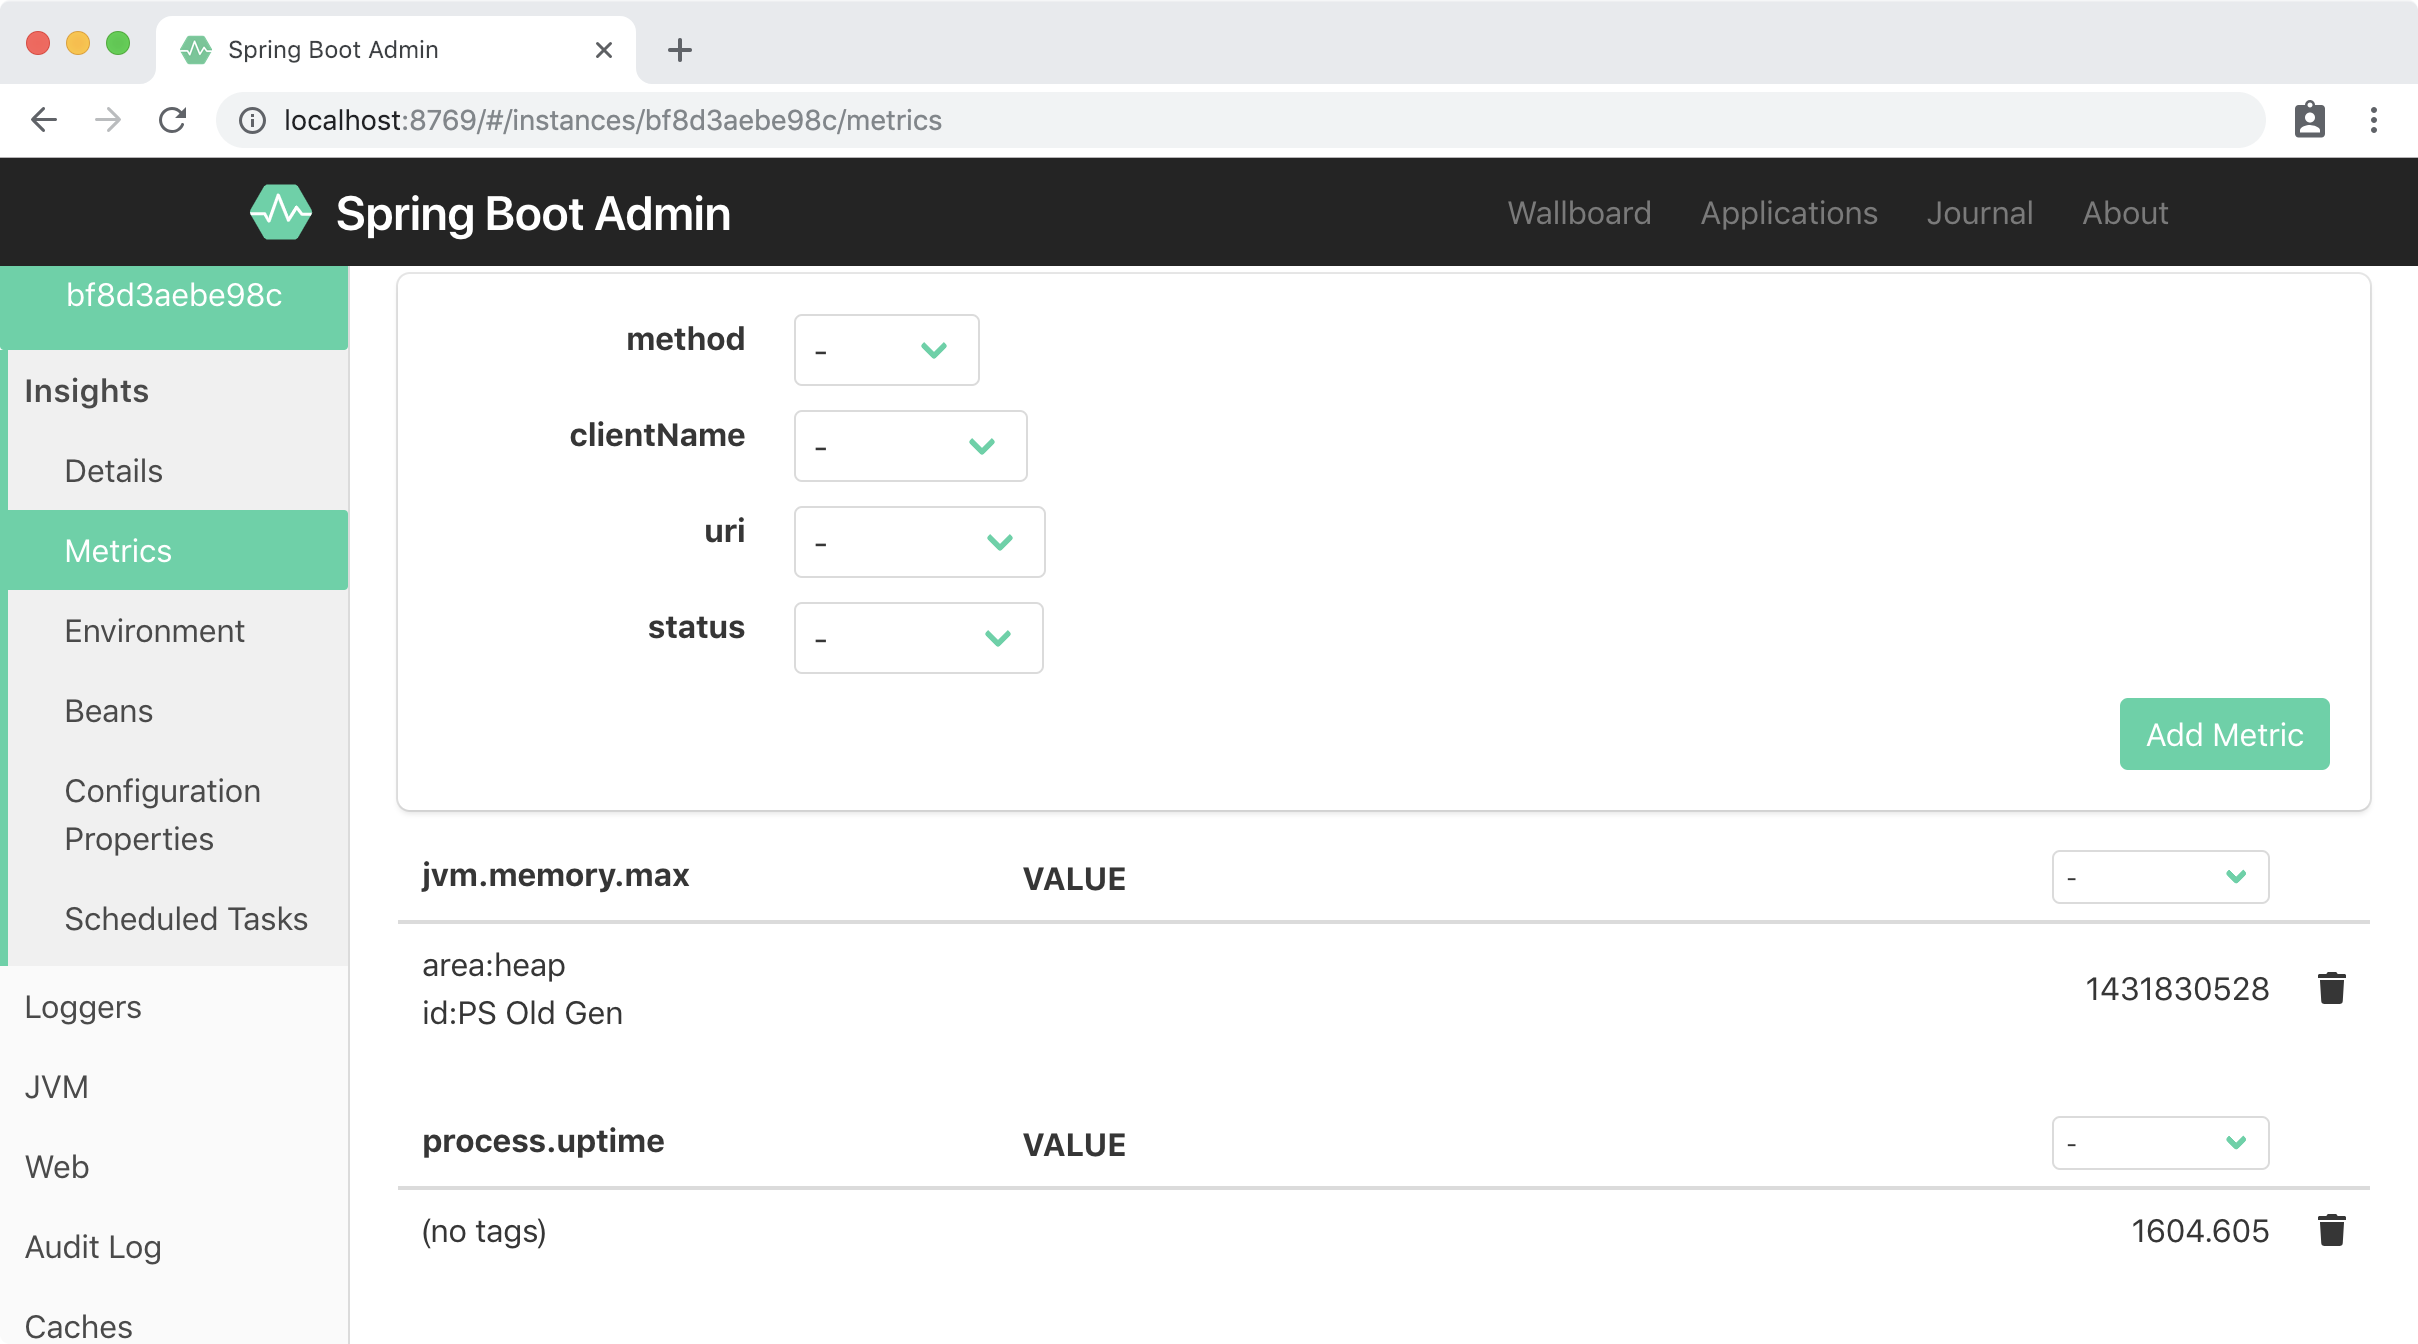Open the Beans sidebar item
Screen dimensions: 2418x1344
point(178,711)
